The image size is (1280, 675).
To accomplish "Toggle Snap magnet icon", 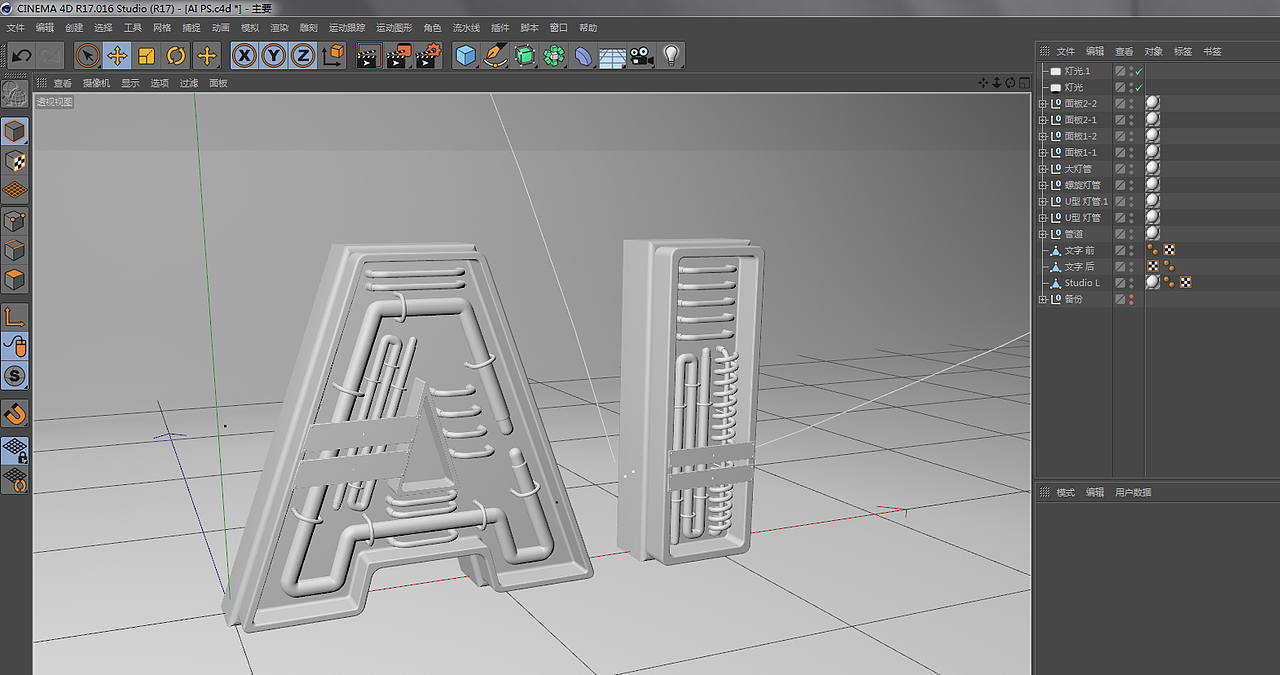I will (x=15, y=413).
